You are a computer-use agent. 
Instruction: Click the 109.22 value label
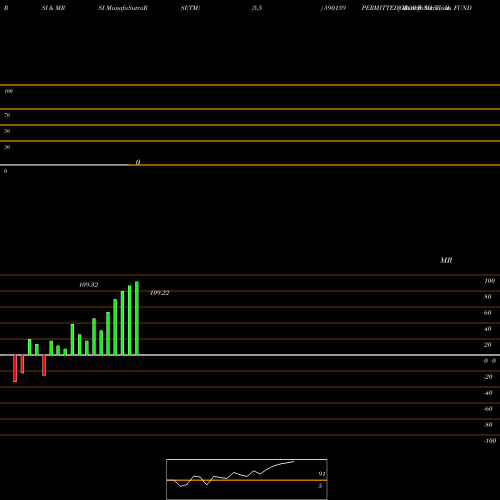coord(160,293)
